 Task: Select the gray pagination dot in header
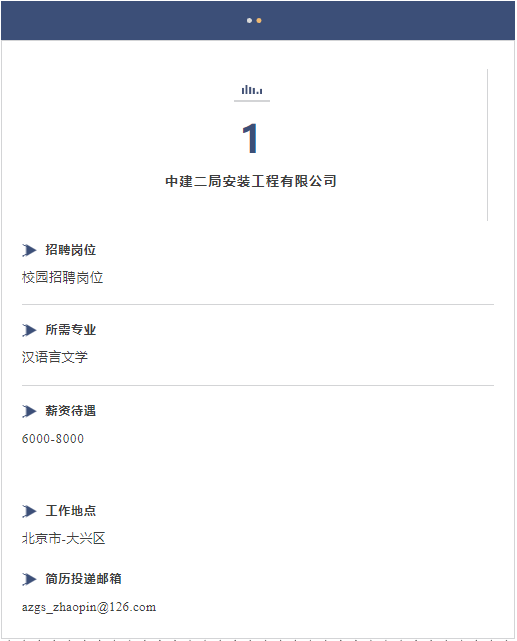tap(249, 20)
